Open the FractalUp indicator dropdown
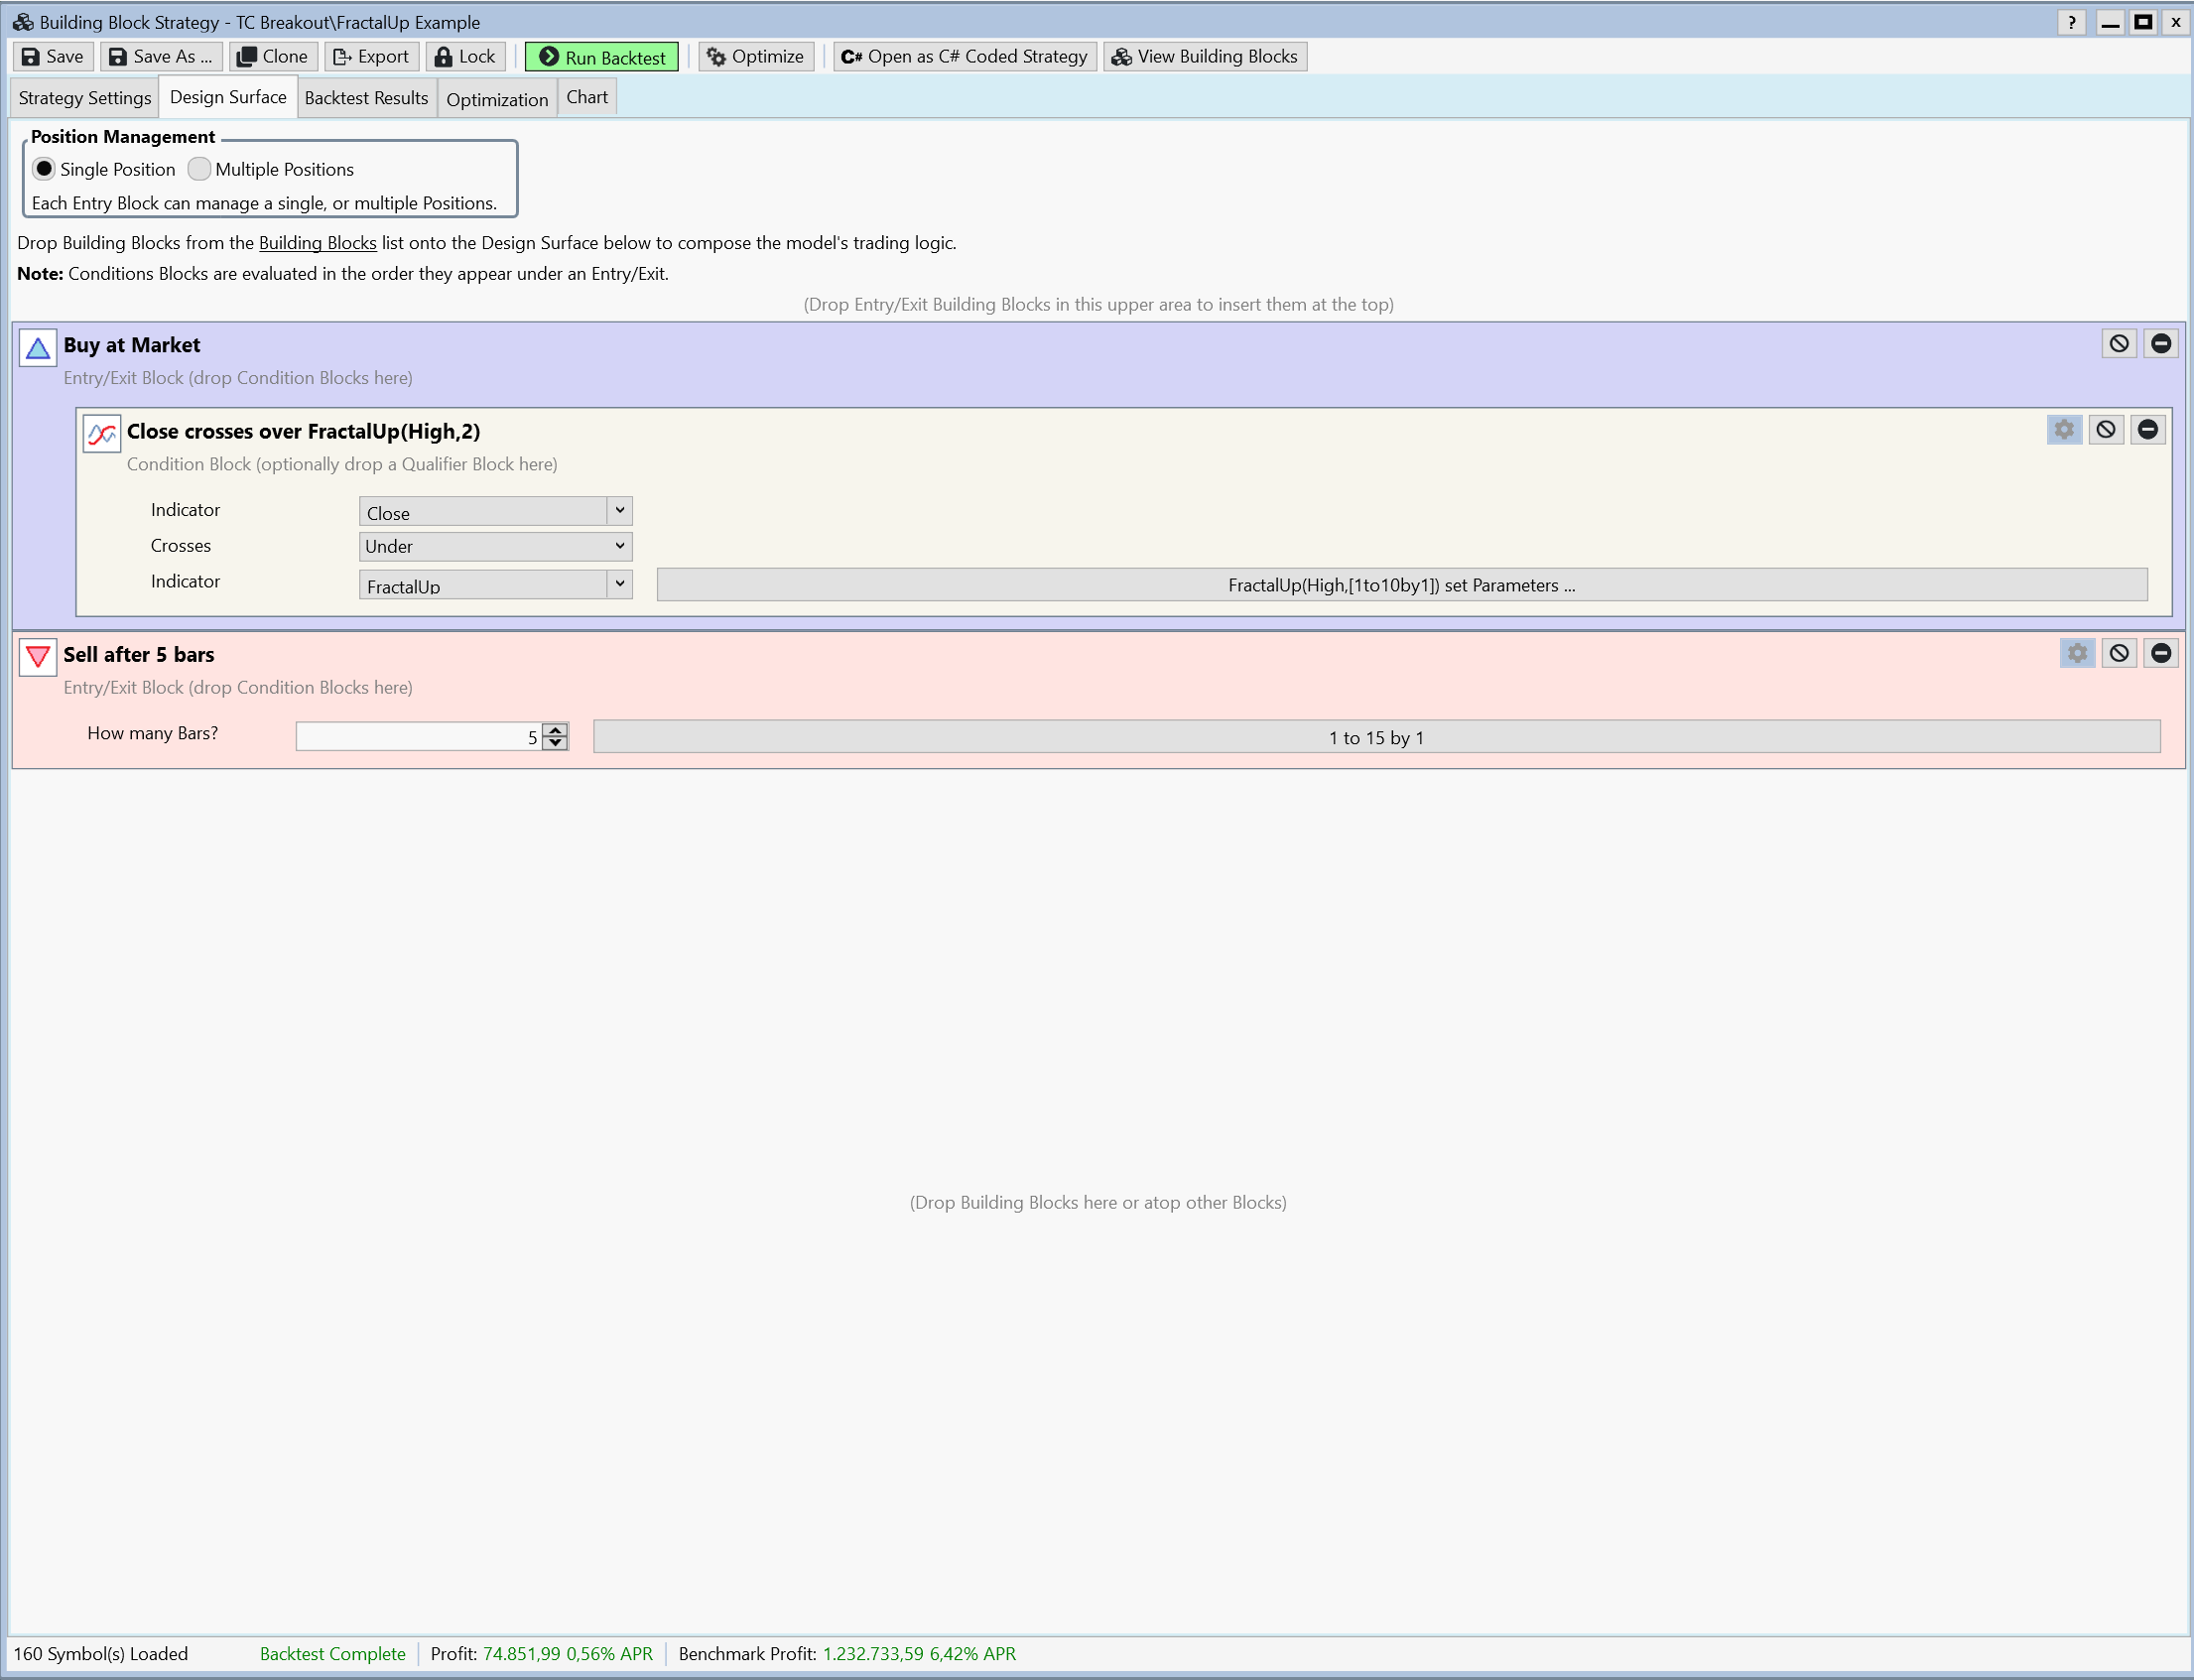This screenshot has height=1680, width=2194. coord(621,584)
